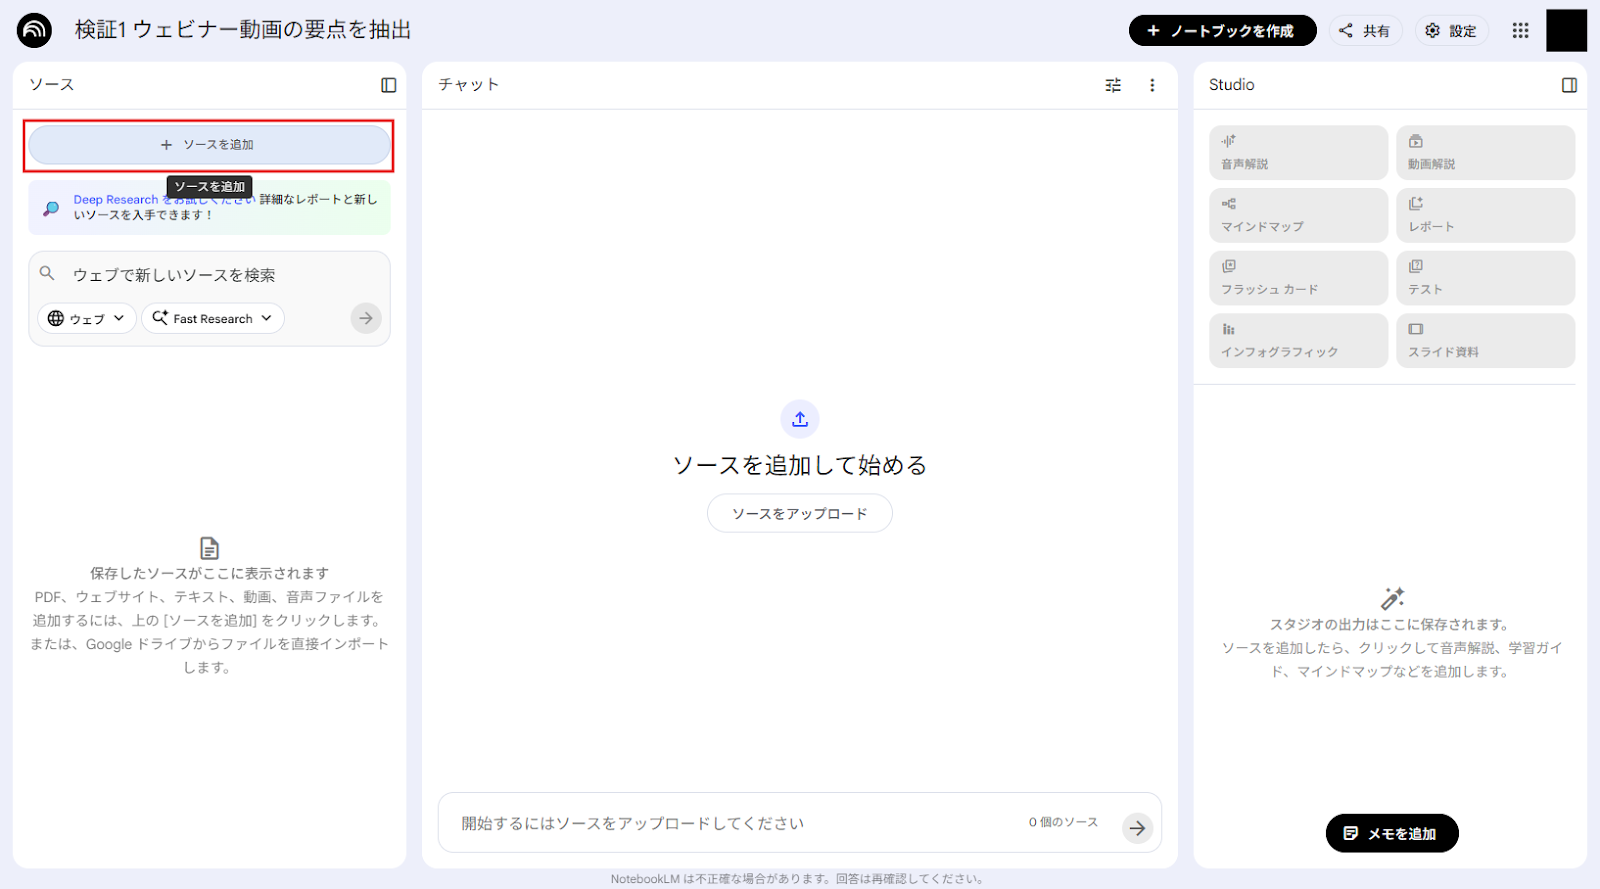1600x889 pixels.
Task: Click the メモを追加 button
Action: [1392, 833]
